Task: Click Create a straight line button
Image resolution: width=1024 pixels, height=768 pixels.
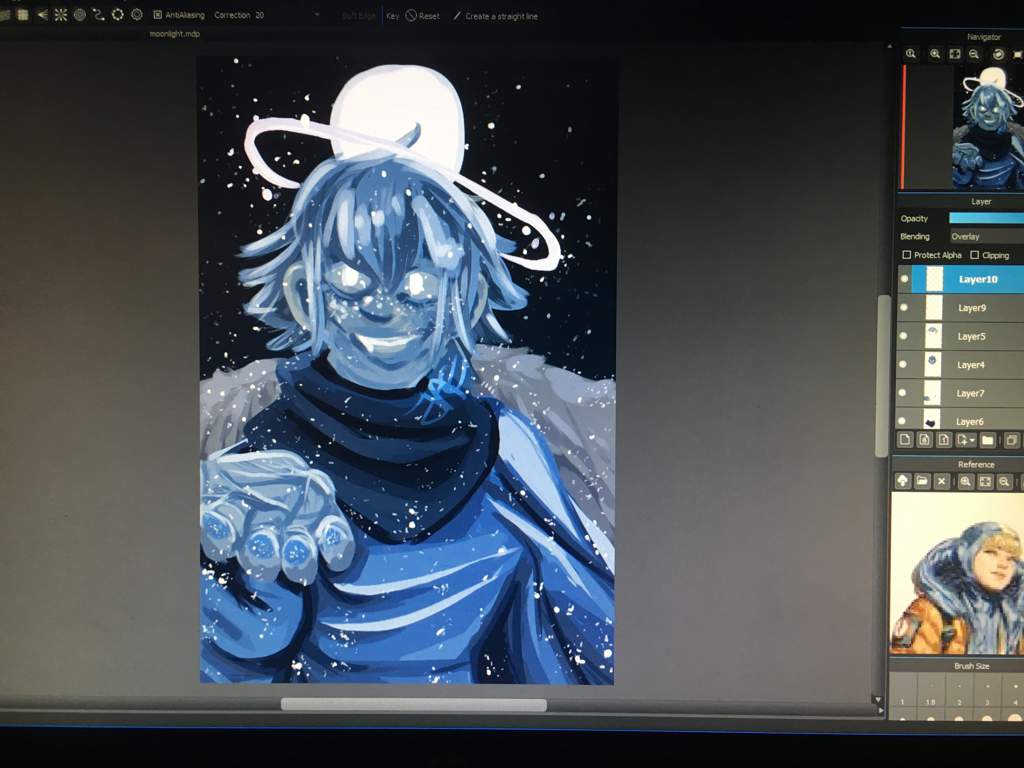Action: [x=496, y=16]
